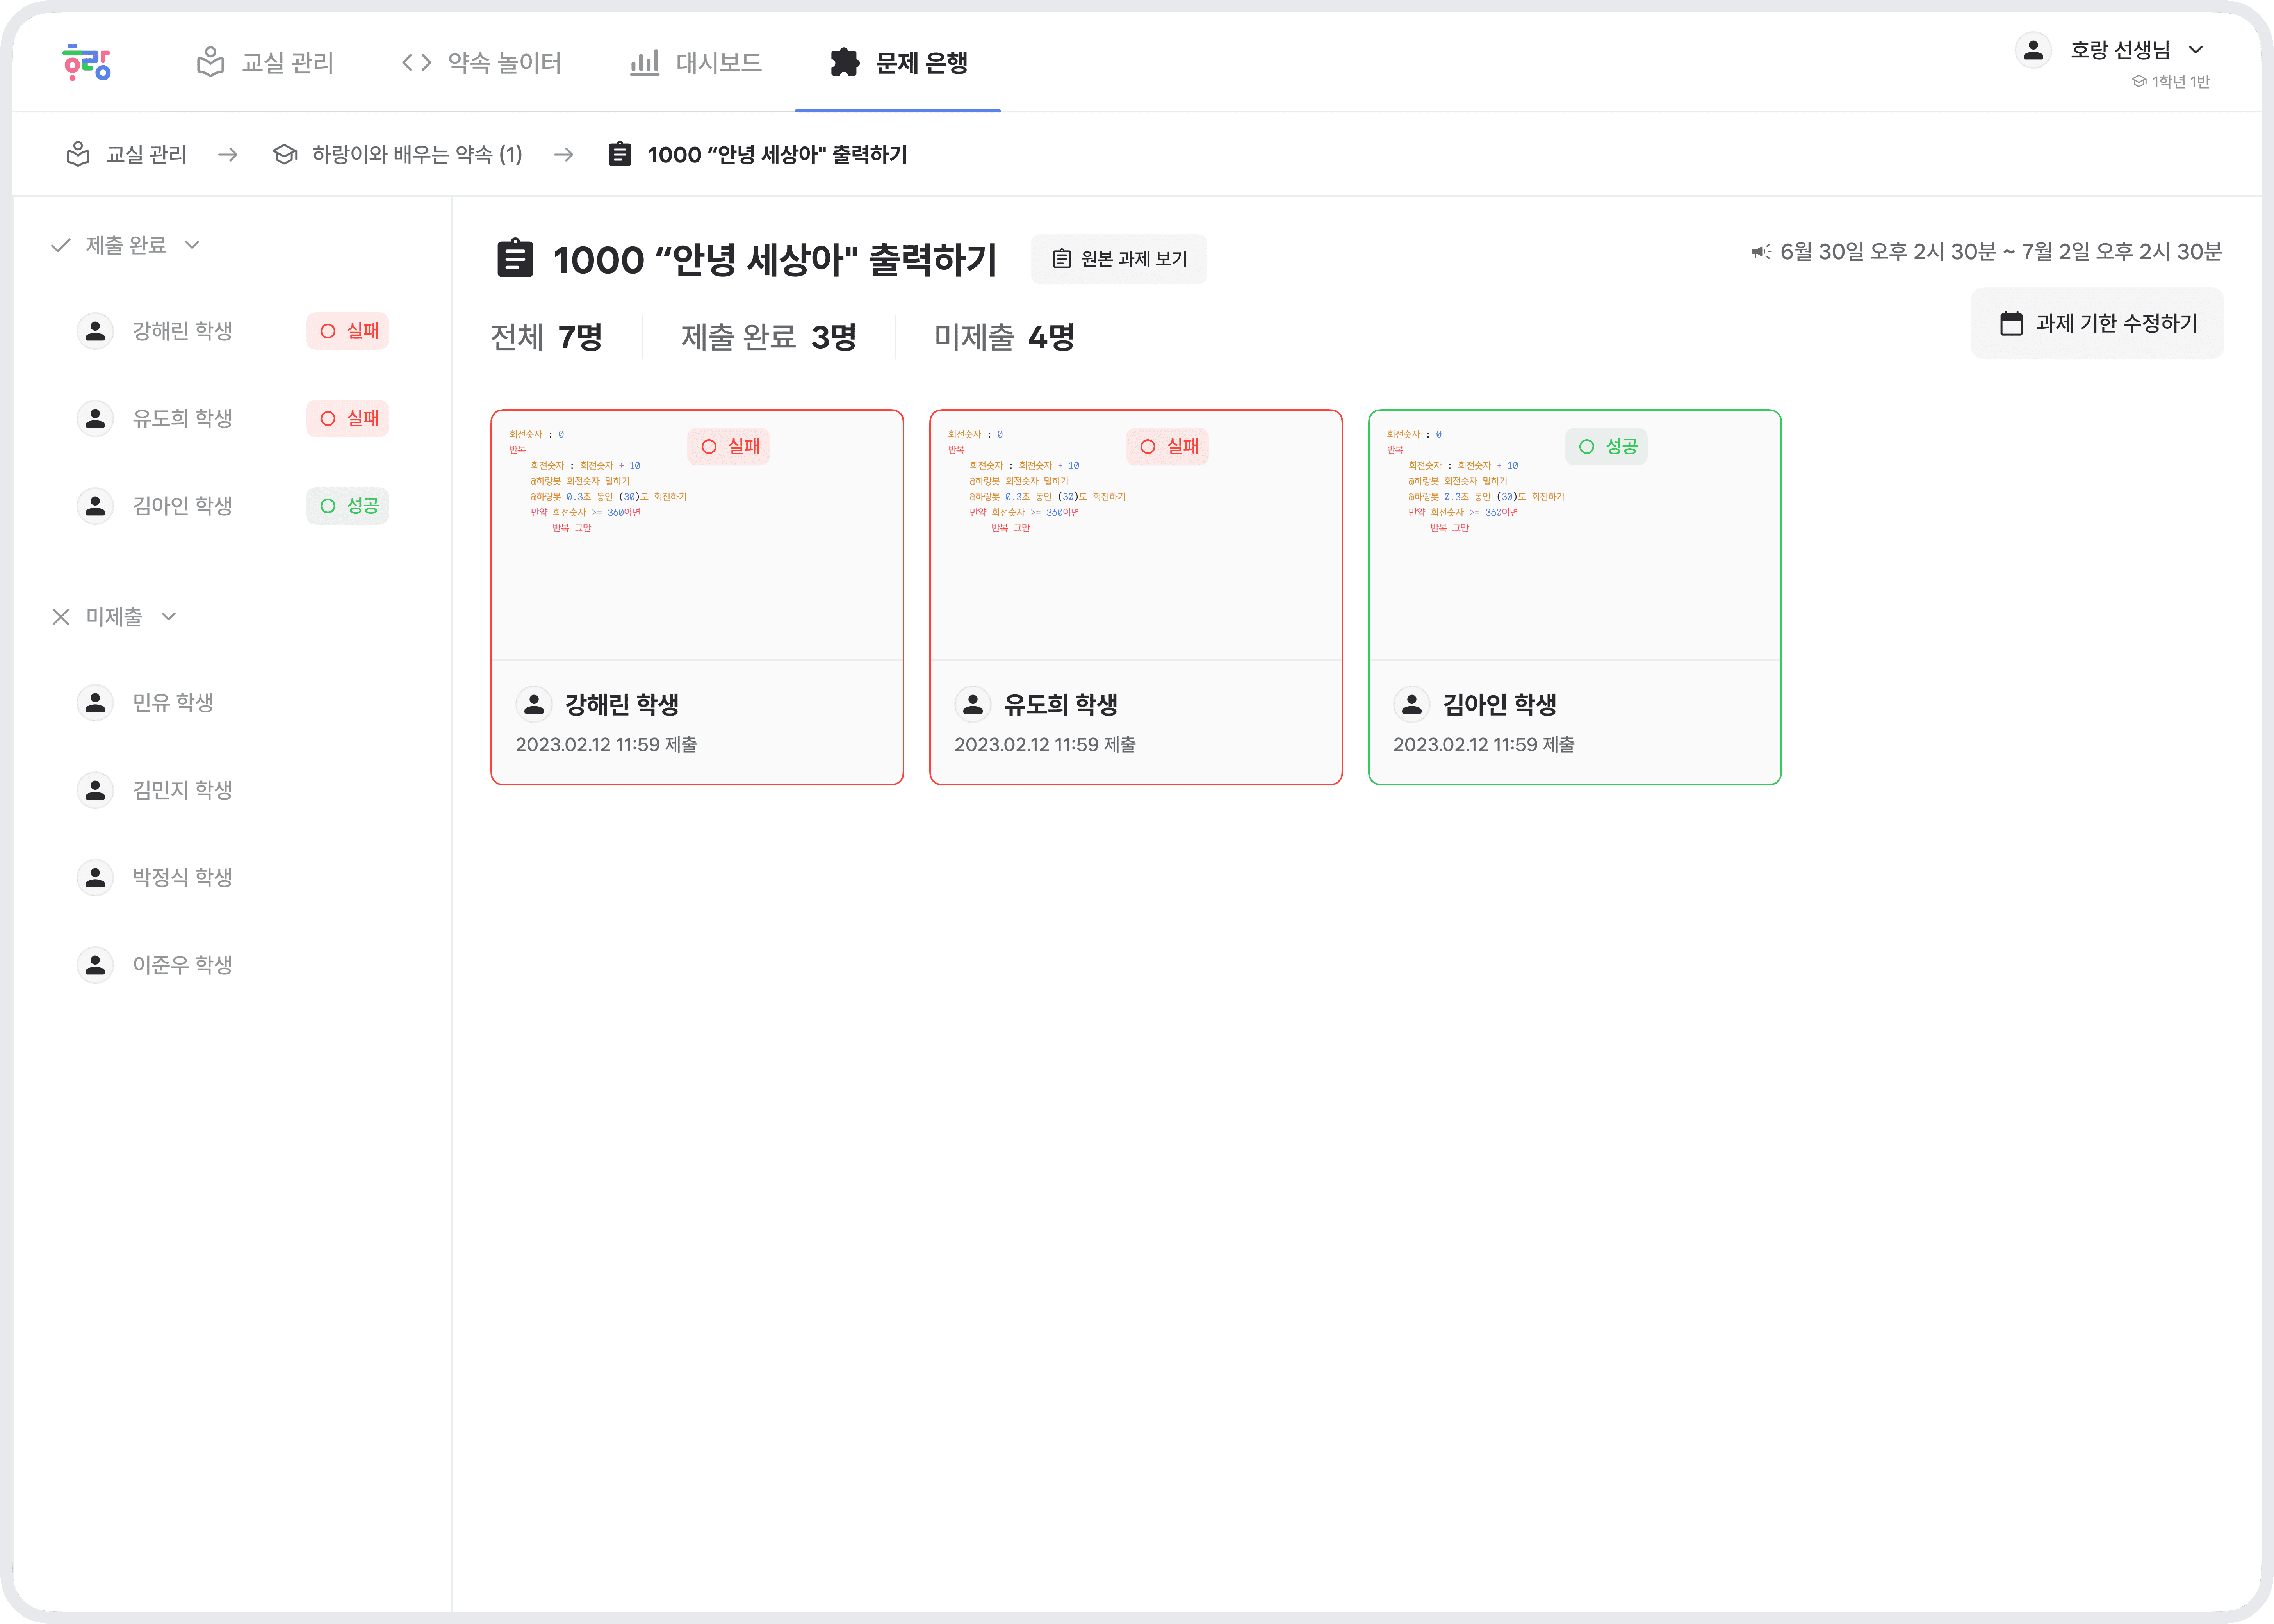Click the 호랑 선생님 profile avatar icon

coord(2033,50)
